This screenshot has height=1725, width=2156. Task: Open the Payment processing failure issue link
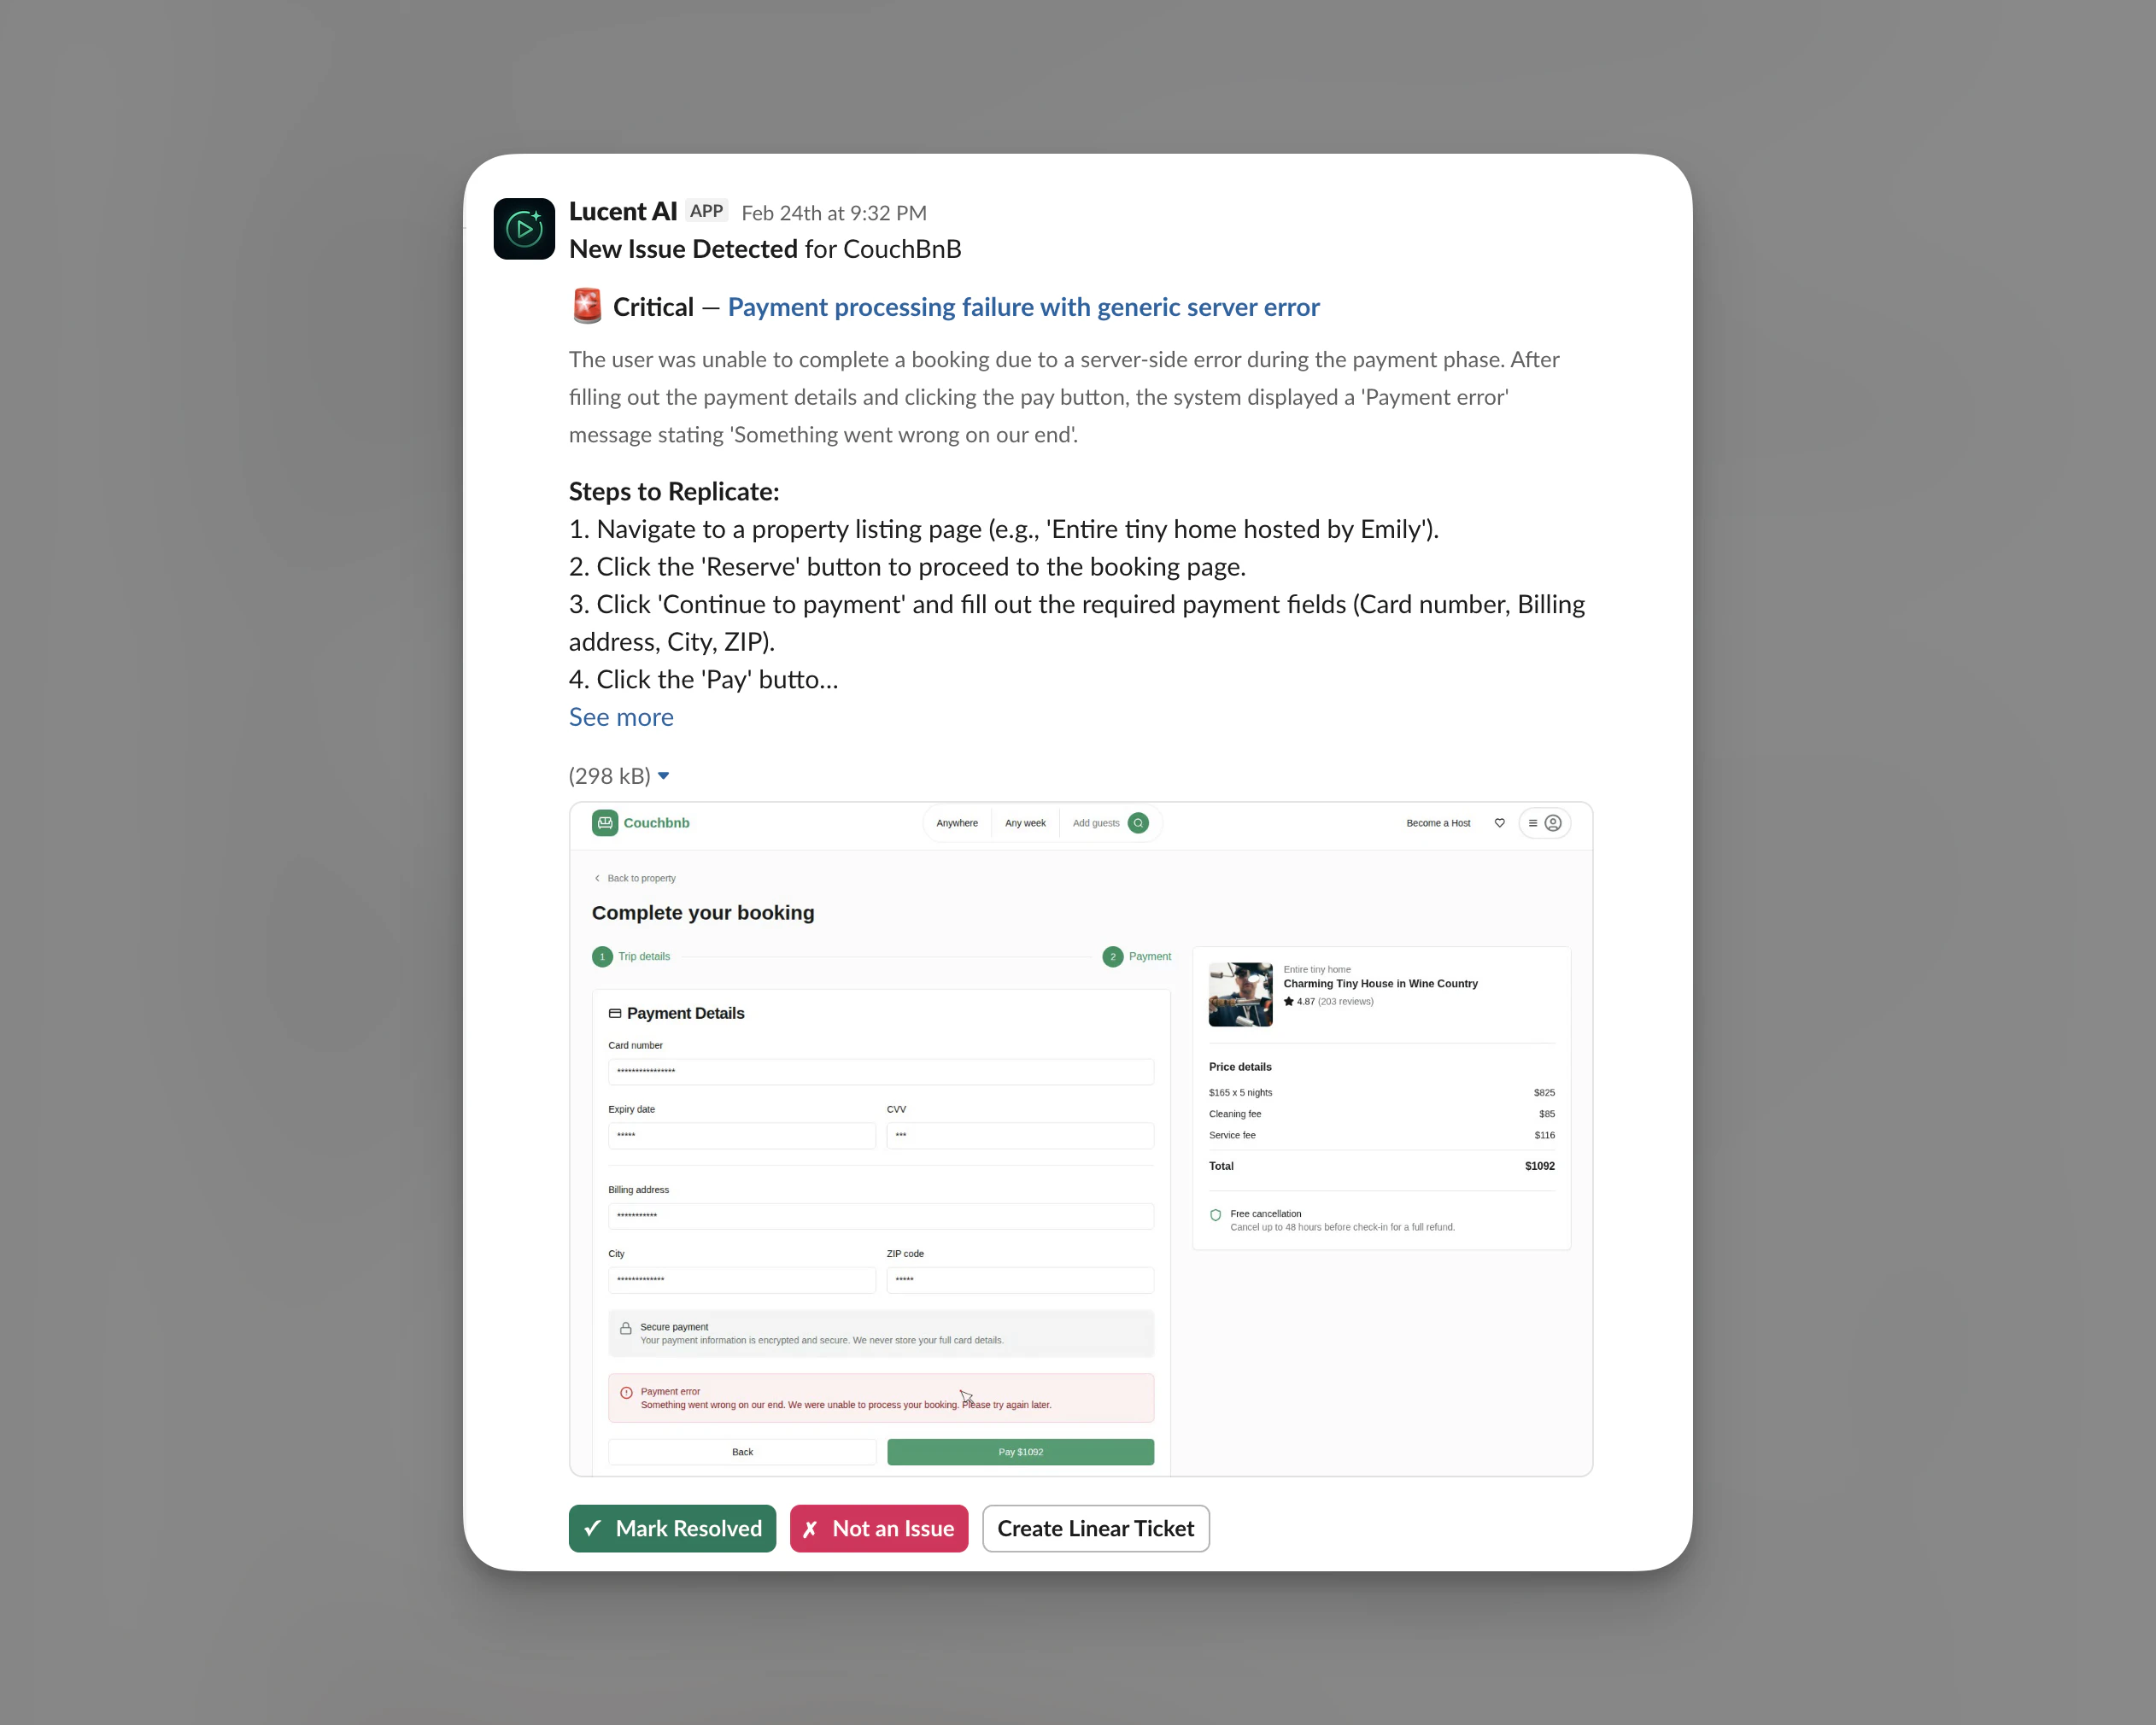tap(1023, 307)
